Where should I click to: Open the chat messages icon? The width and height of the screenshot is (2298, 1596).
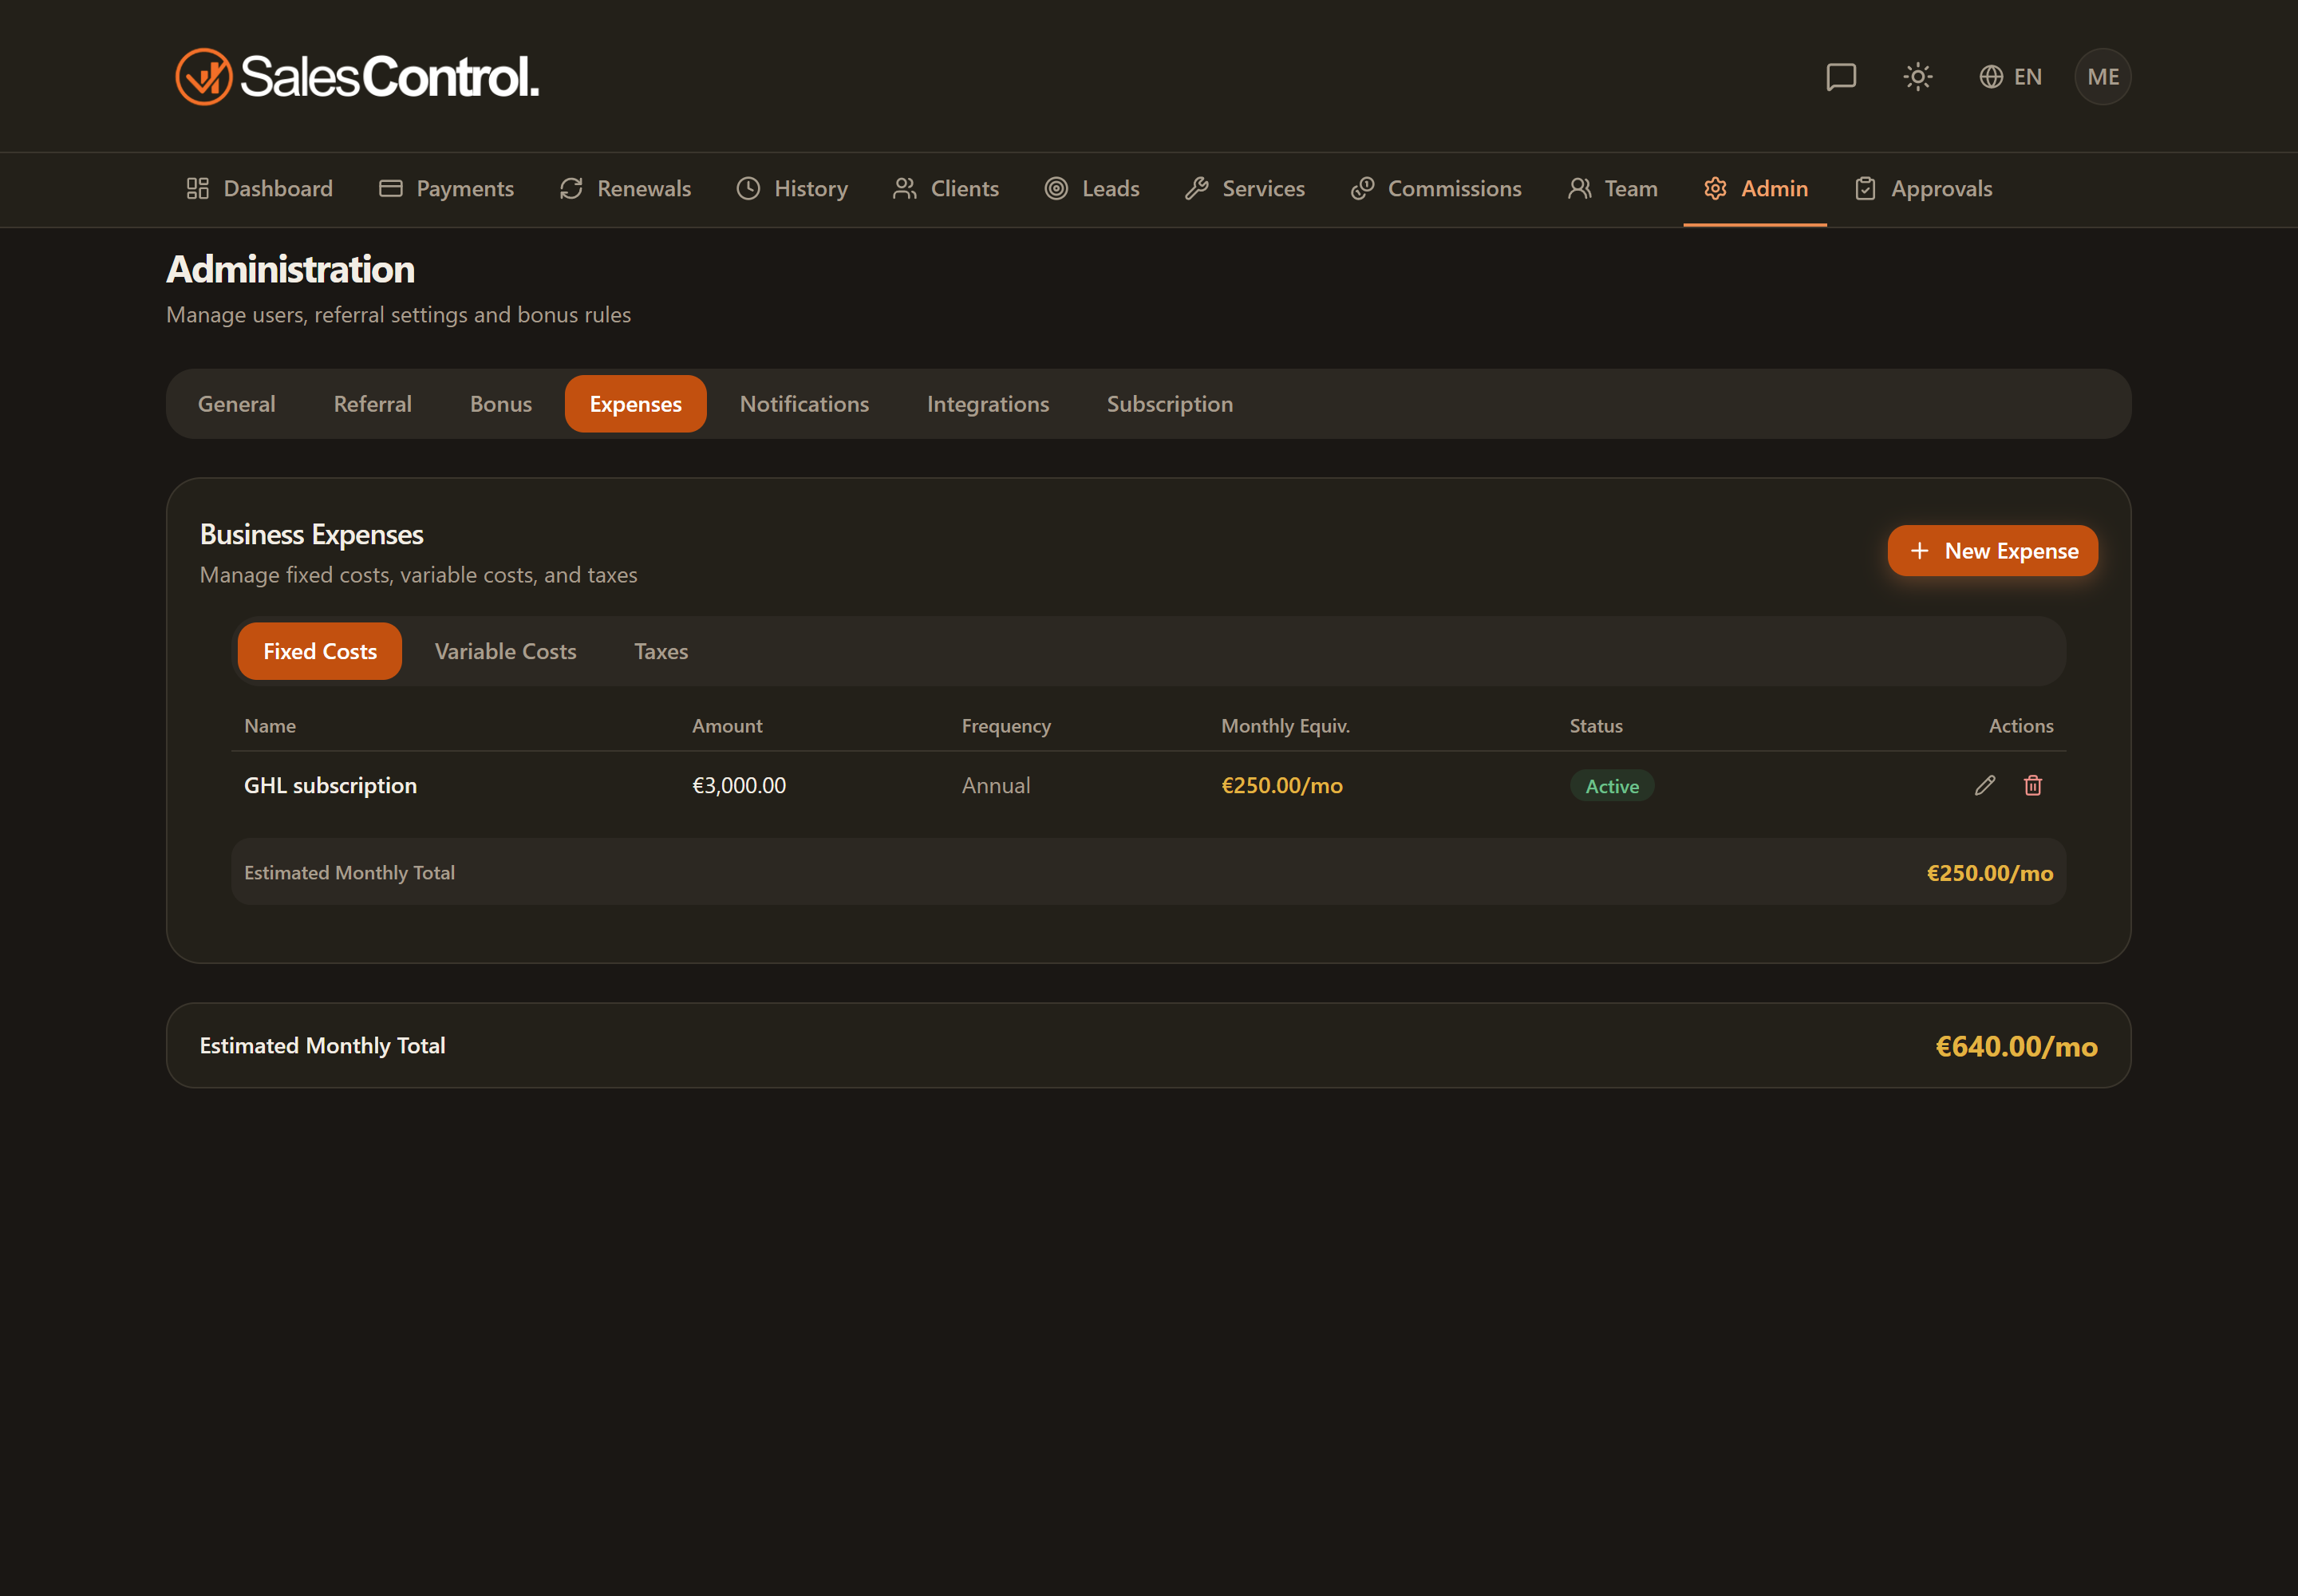1841,77
